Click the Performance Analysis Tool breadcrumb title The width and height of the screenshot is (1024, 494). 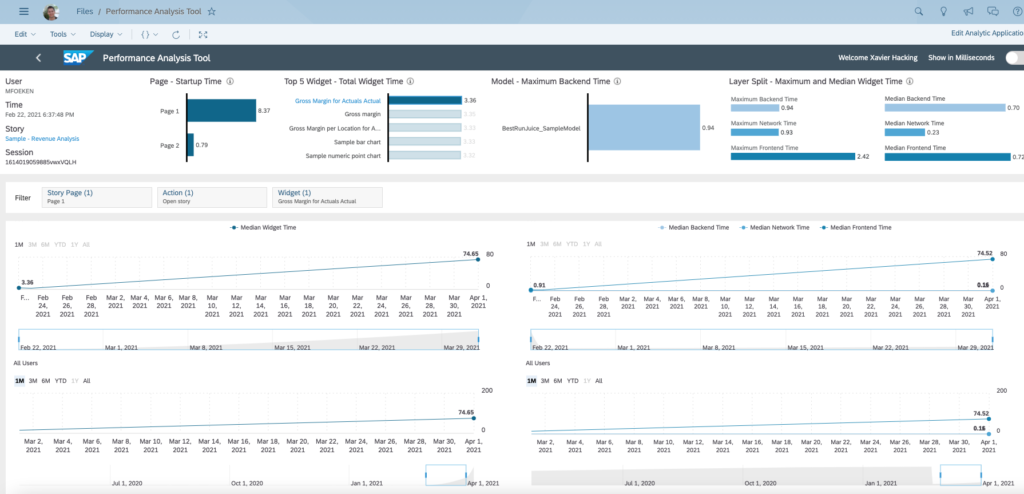coord(154,12)
